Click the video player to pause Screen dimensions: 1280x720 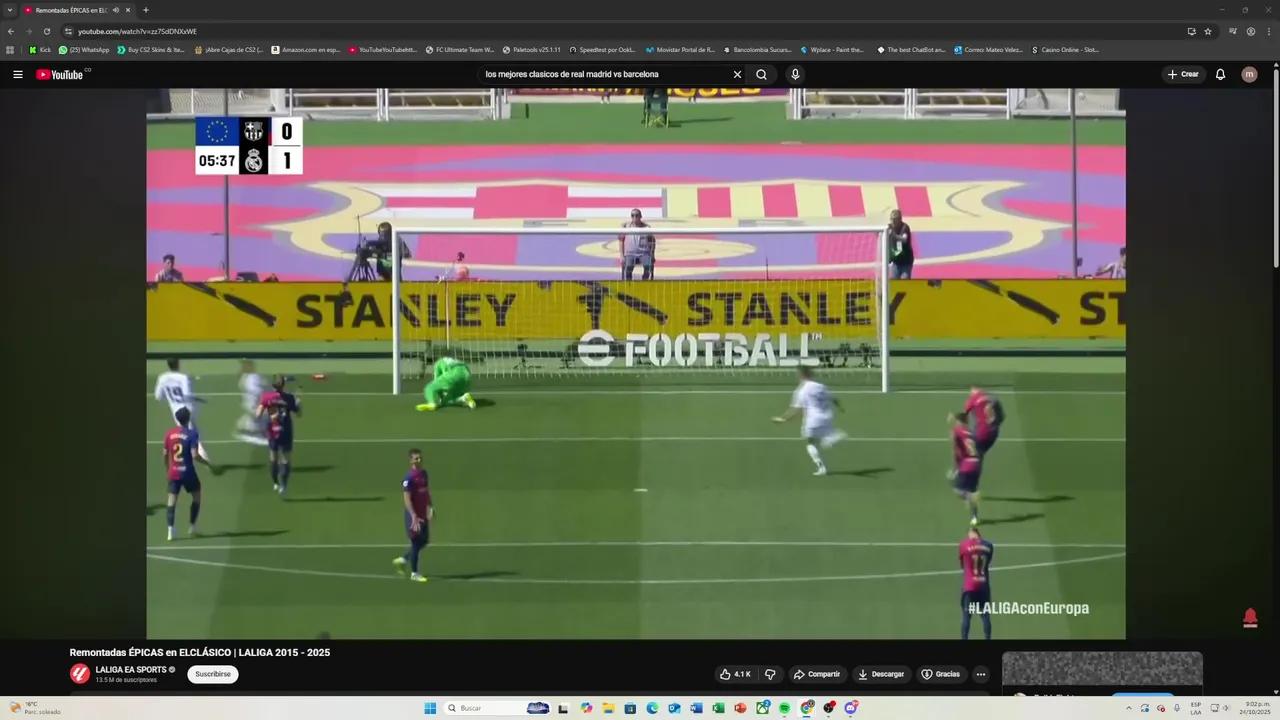(636, 364)
